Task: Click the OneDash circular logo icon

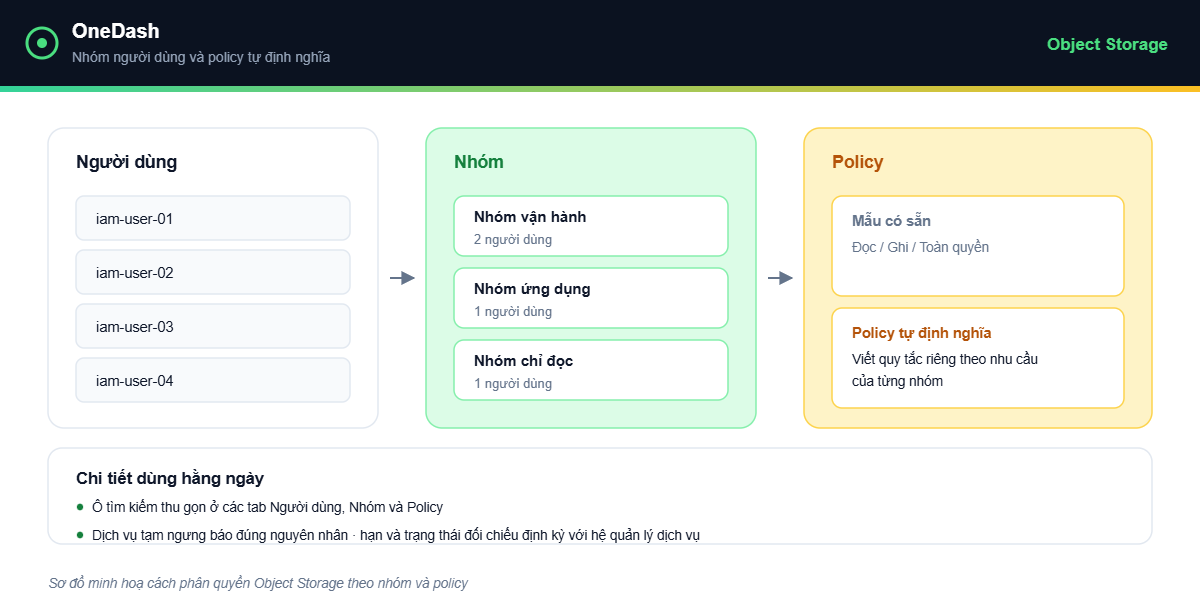Action: pyautogui.click(x=42, y=43)
